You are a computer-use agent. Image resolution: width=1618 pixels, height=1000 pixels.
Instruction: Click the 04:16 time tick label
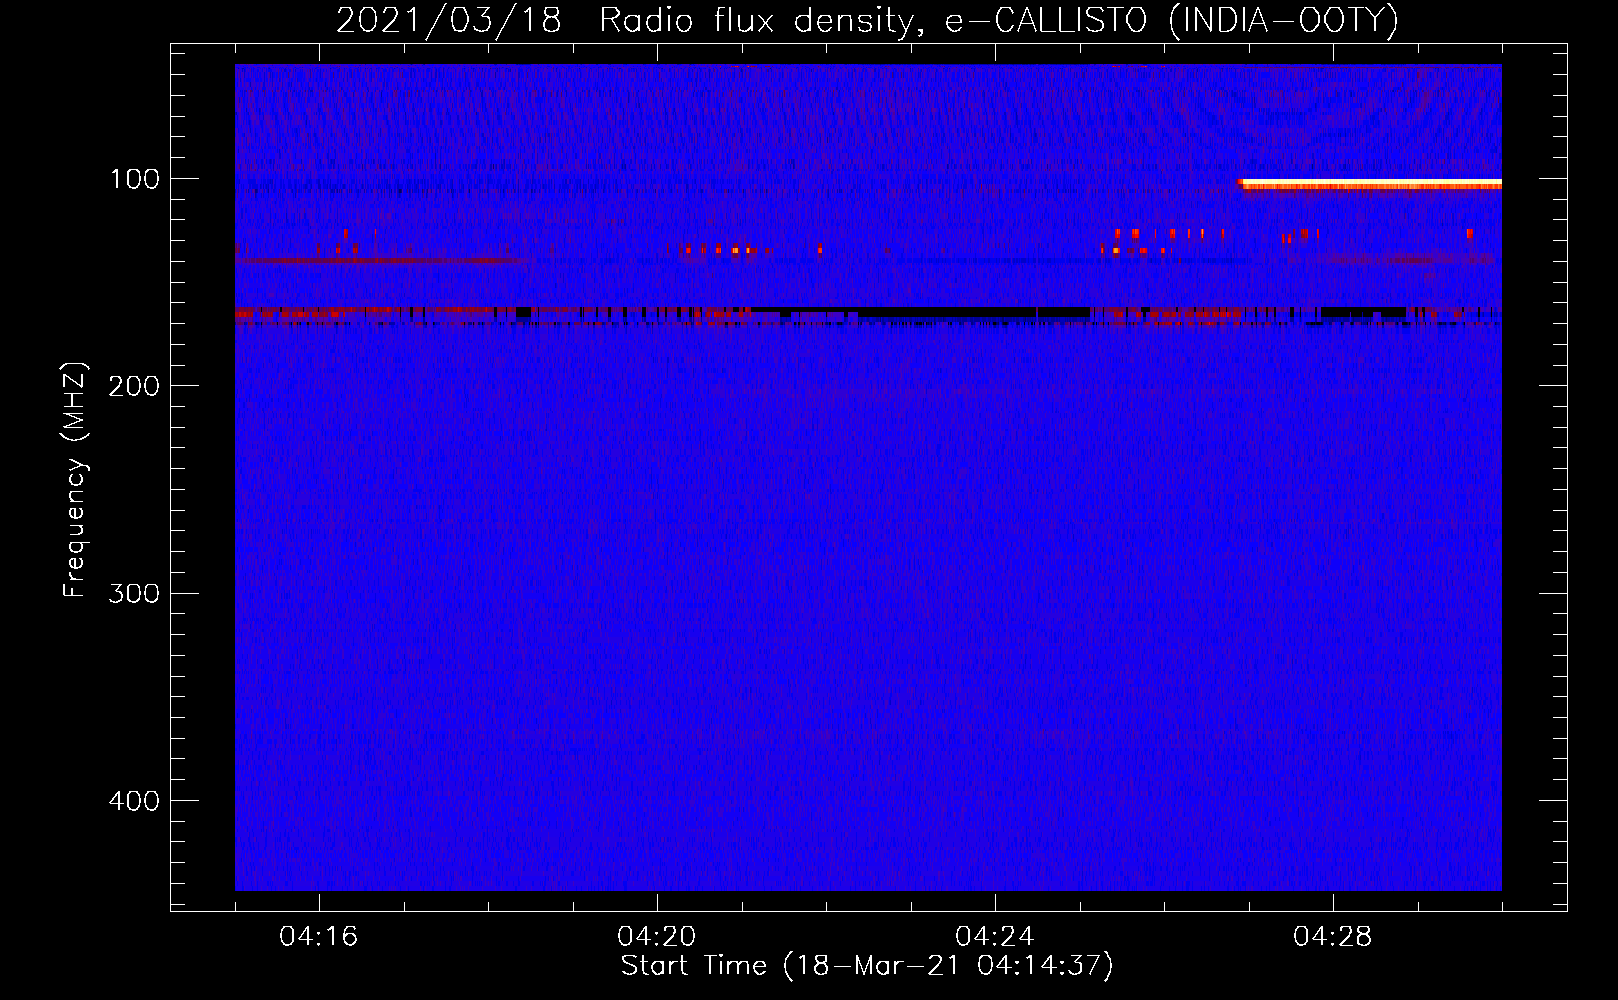(x=319, y=937)
